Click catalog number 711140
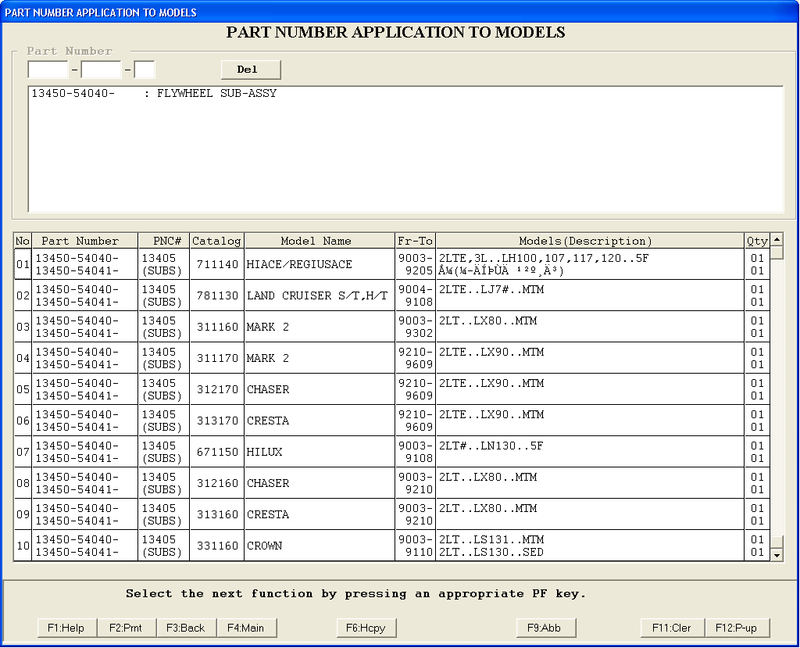800x648 pixels. coord(217,264)
